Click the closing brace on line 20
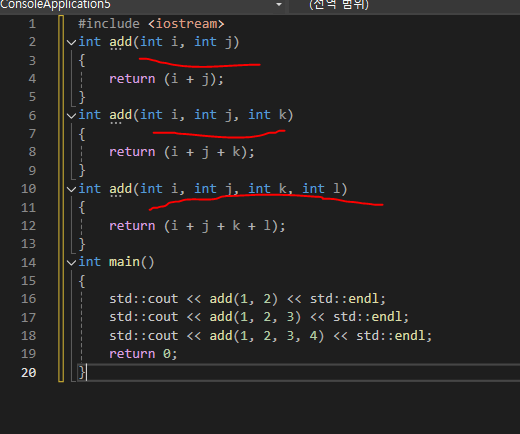Image resolution: width=520 pixels, height=434 pixels. 82,372
